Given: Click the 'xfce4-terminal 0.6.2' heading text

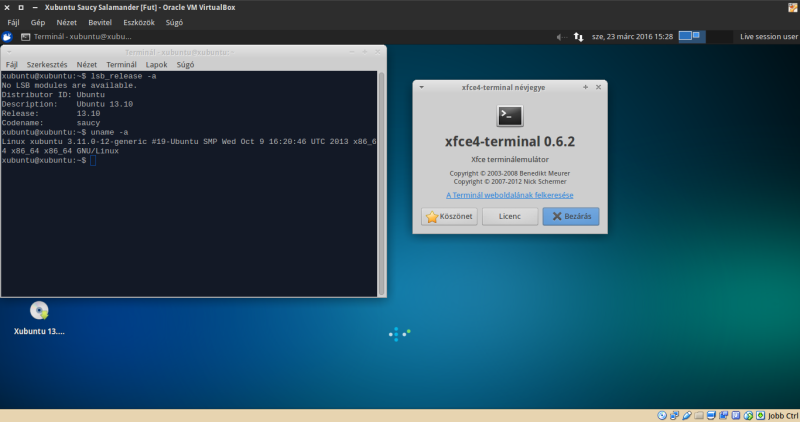Looking at the screenshot, I should click(x=510, y=141).
